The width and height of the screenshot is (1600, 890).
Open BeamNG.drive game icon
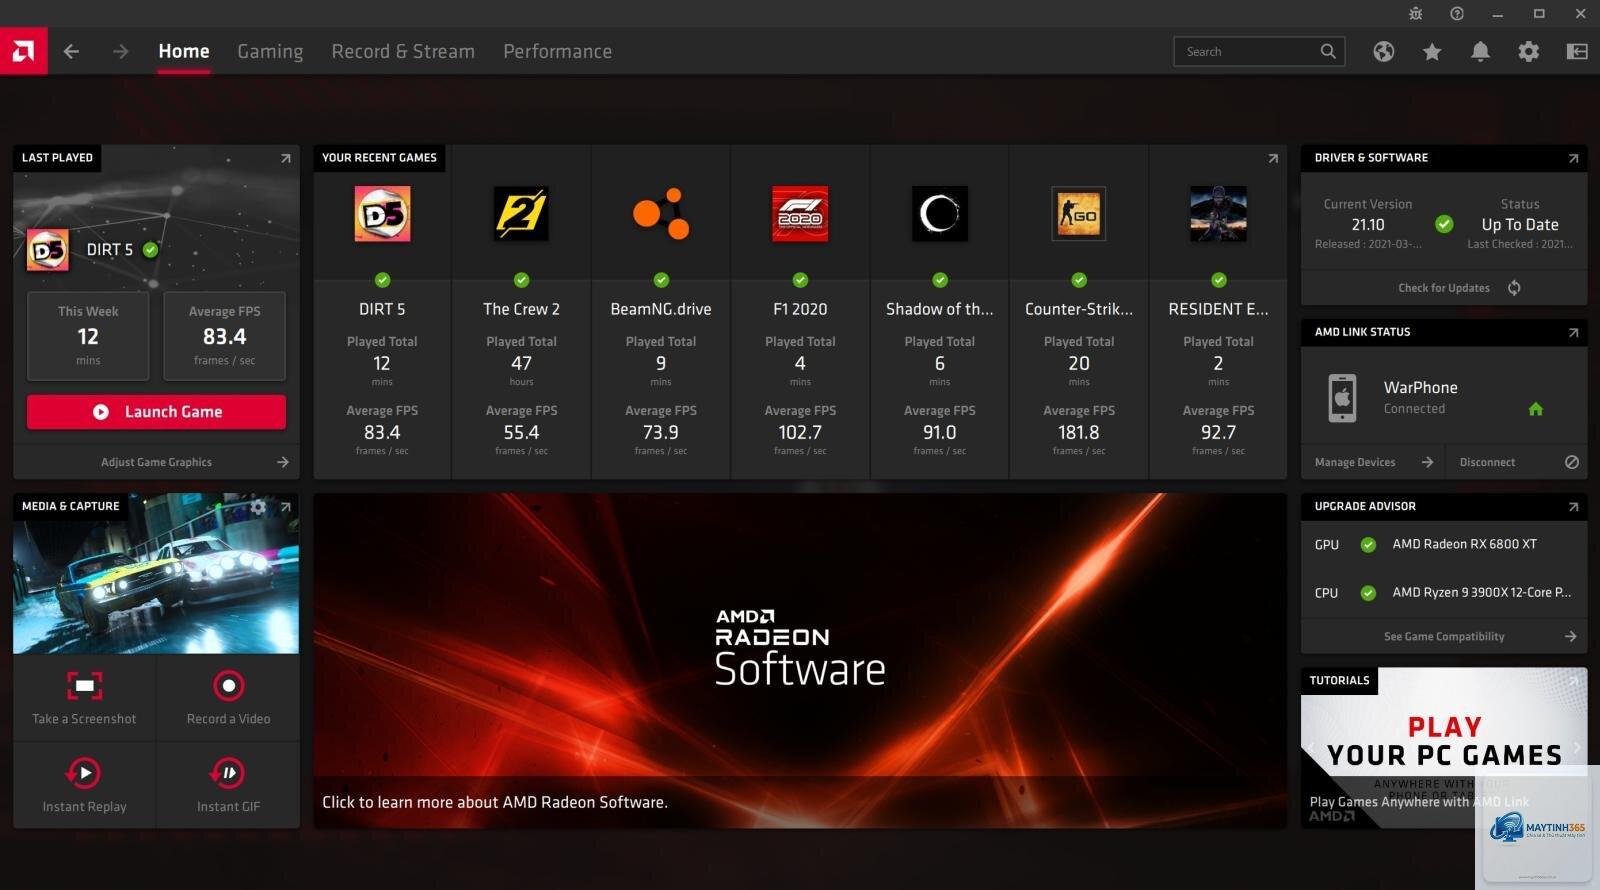(x=661, y=214)
